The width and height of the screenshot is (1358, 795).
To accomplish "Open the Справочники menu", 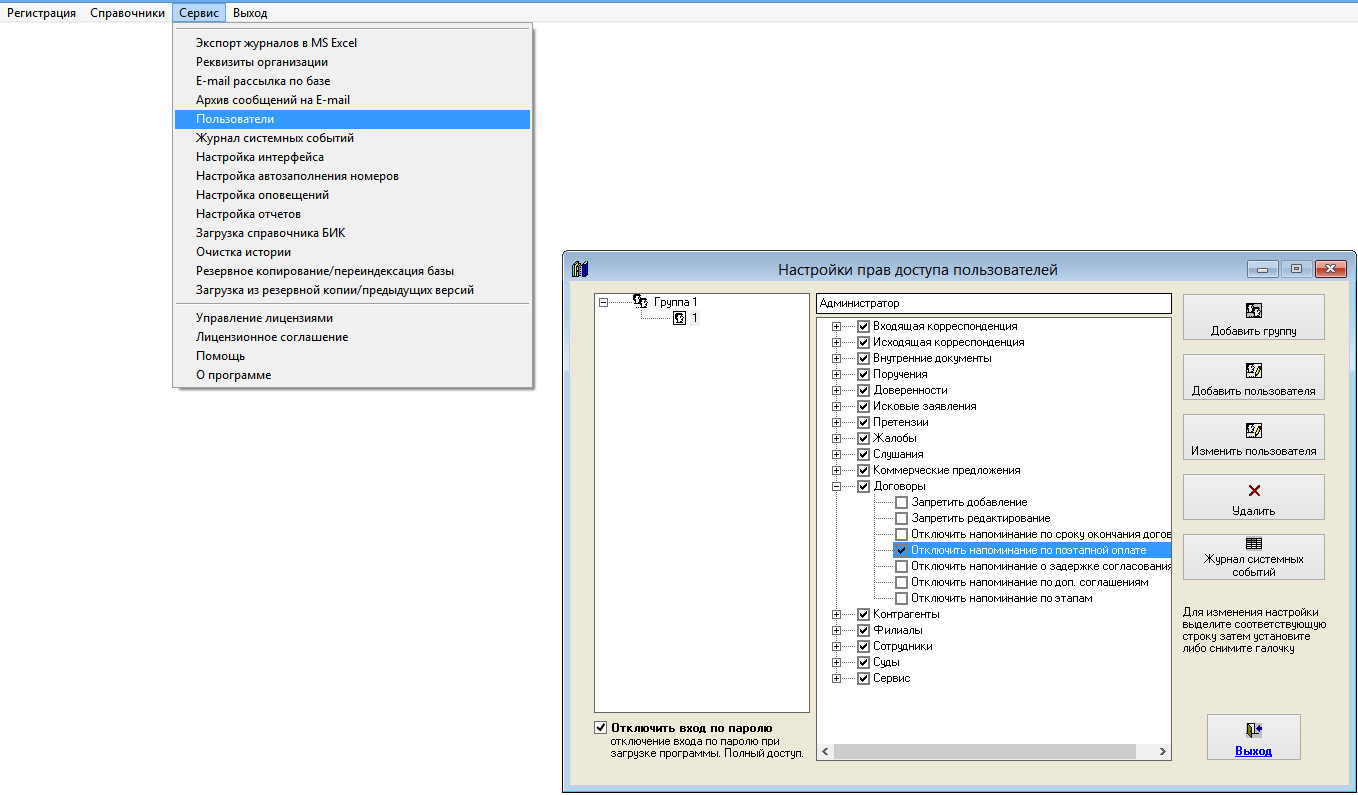I will (127, 13).
